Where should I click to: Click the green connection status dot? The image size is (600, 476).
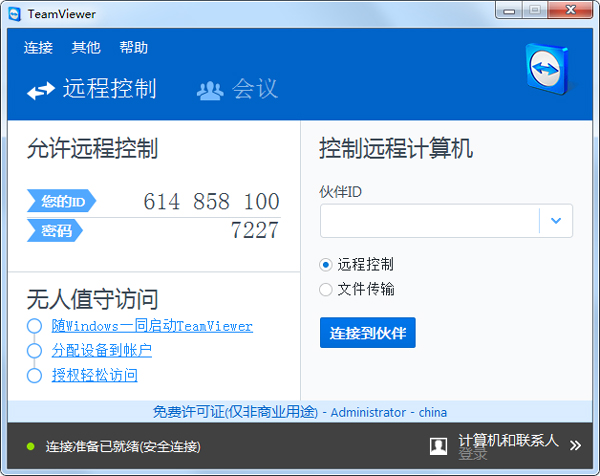[31, 446]
